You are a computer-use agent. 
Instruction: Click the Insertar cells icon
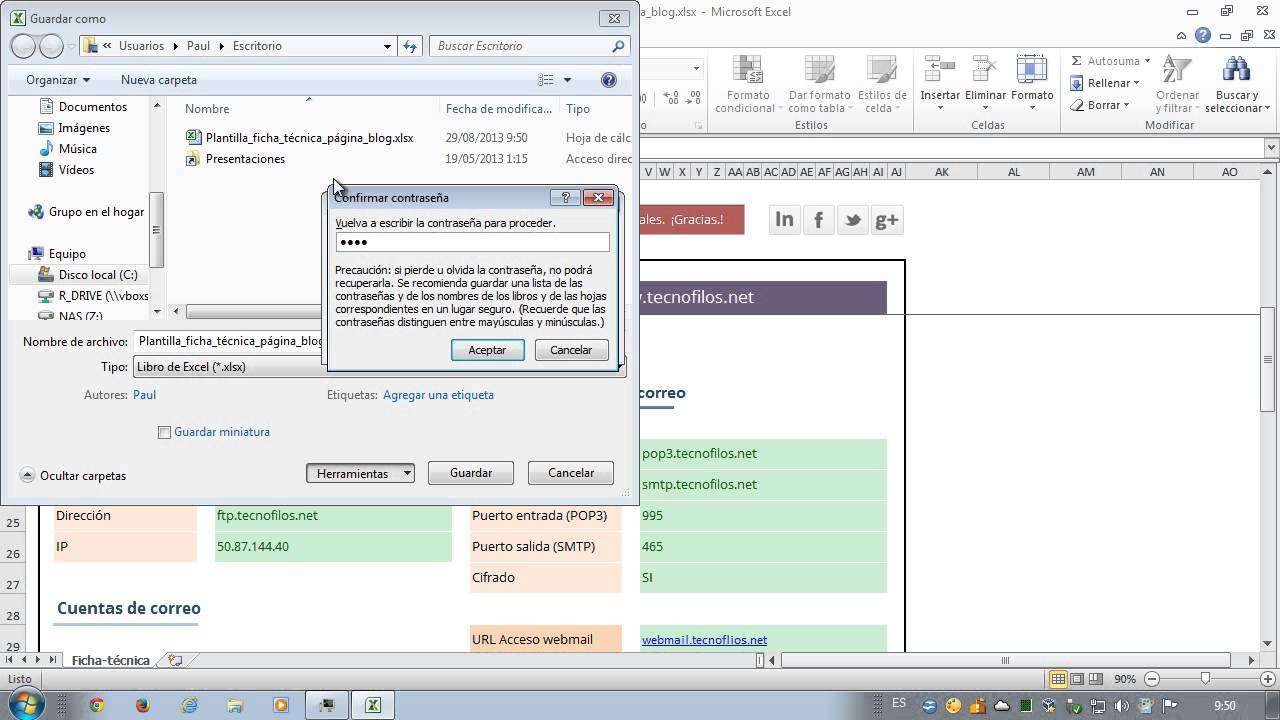(x=940, y=71)
